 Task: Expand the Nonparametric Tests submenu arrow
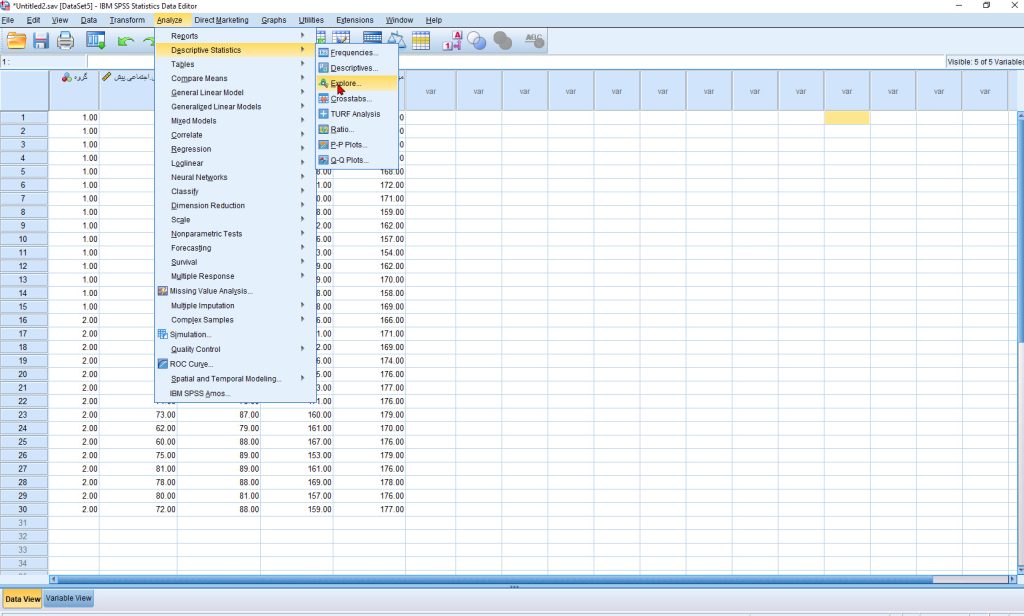(302, 233)
